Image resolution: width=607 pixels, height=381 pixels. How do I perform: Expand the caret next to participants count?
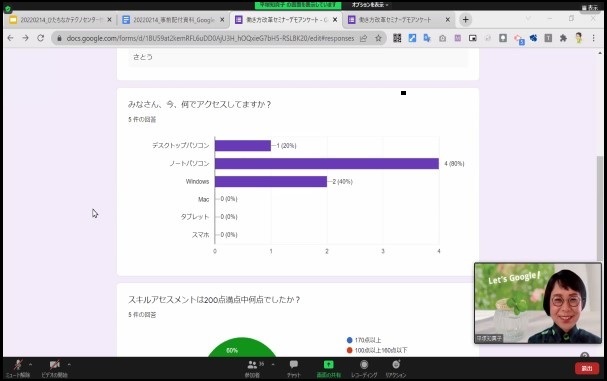[x=273, y=364]
